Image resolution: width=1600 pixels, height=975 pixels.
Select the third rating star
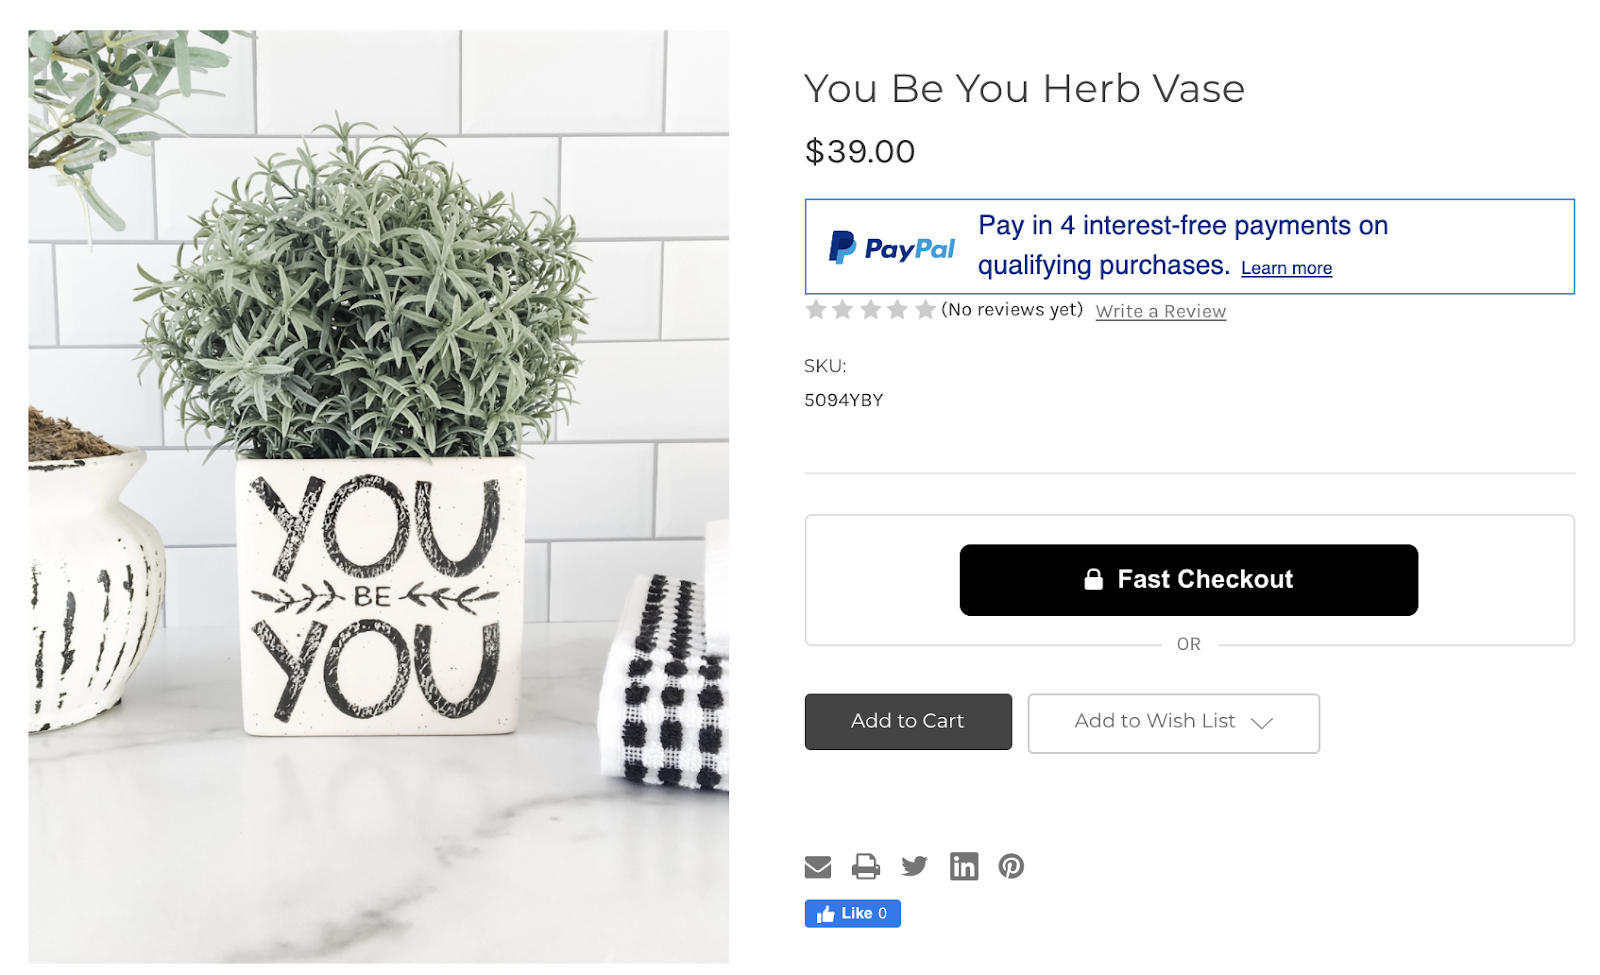coord(870,310)
